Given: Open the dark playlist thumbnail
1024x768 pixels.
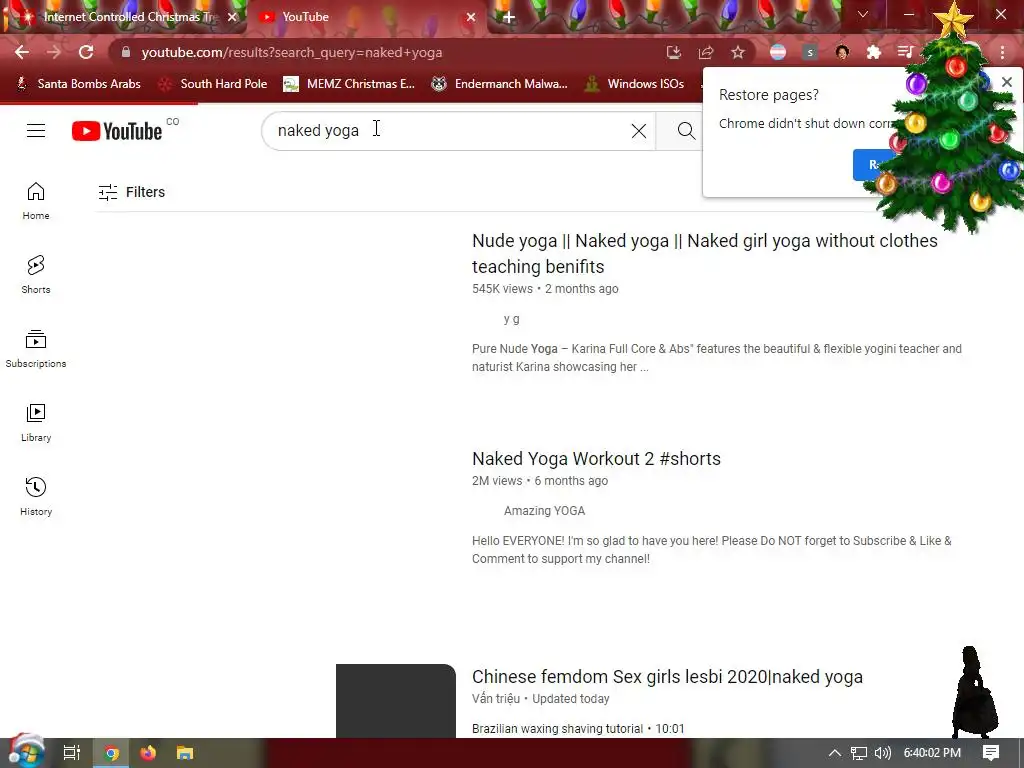Looking at the screenshot, I should [396, 701].
